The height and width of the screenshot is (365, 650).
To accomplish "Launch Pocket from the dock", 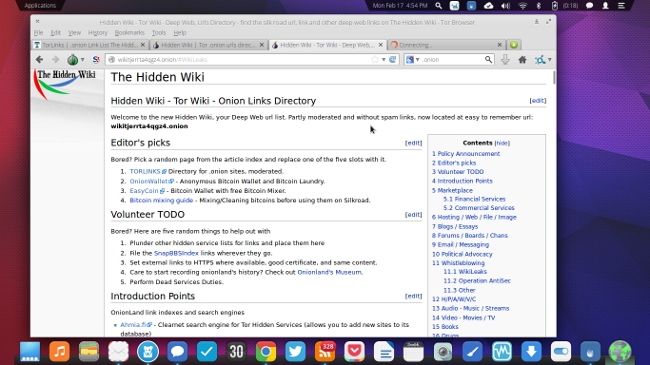I will click(354, 352).
